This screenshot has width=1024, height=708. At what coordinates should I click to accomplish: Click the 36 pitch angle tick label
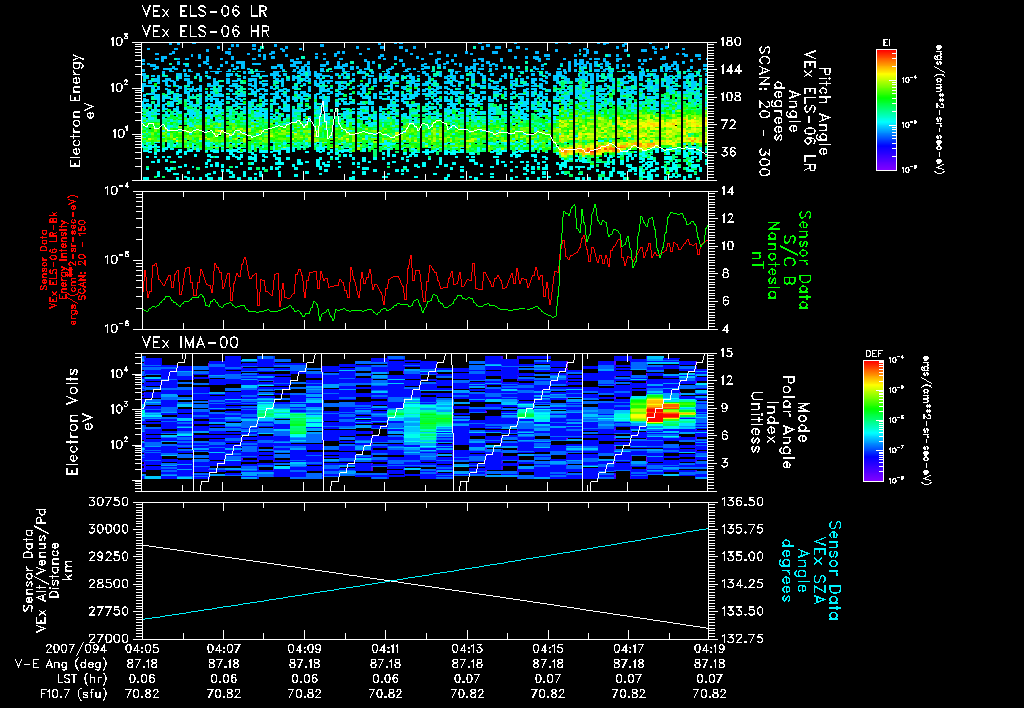727,152
